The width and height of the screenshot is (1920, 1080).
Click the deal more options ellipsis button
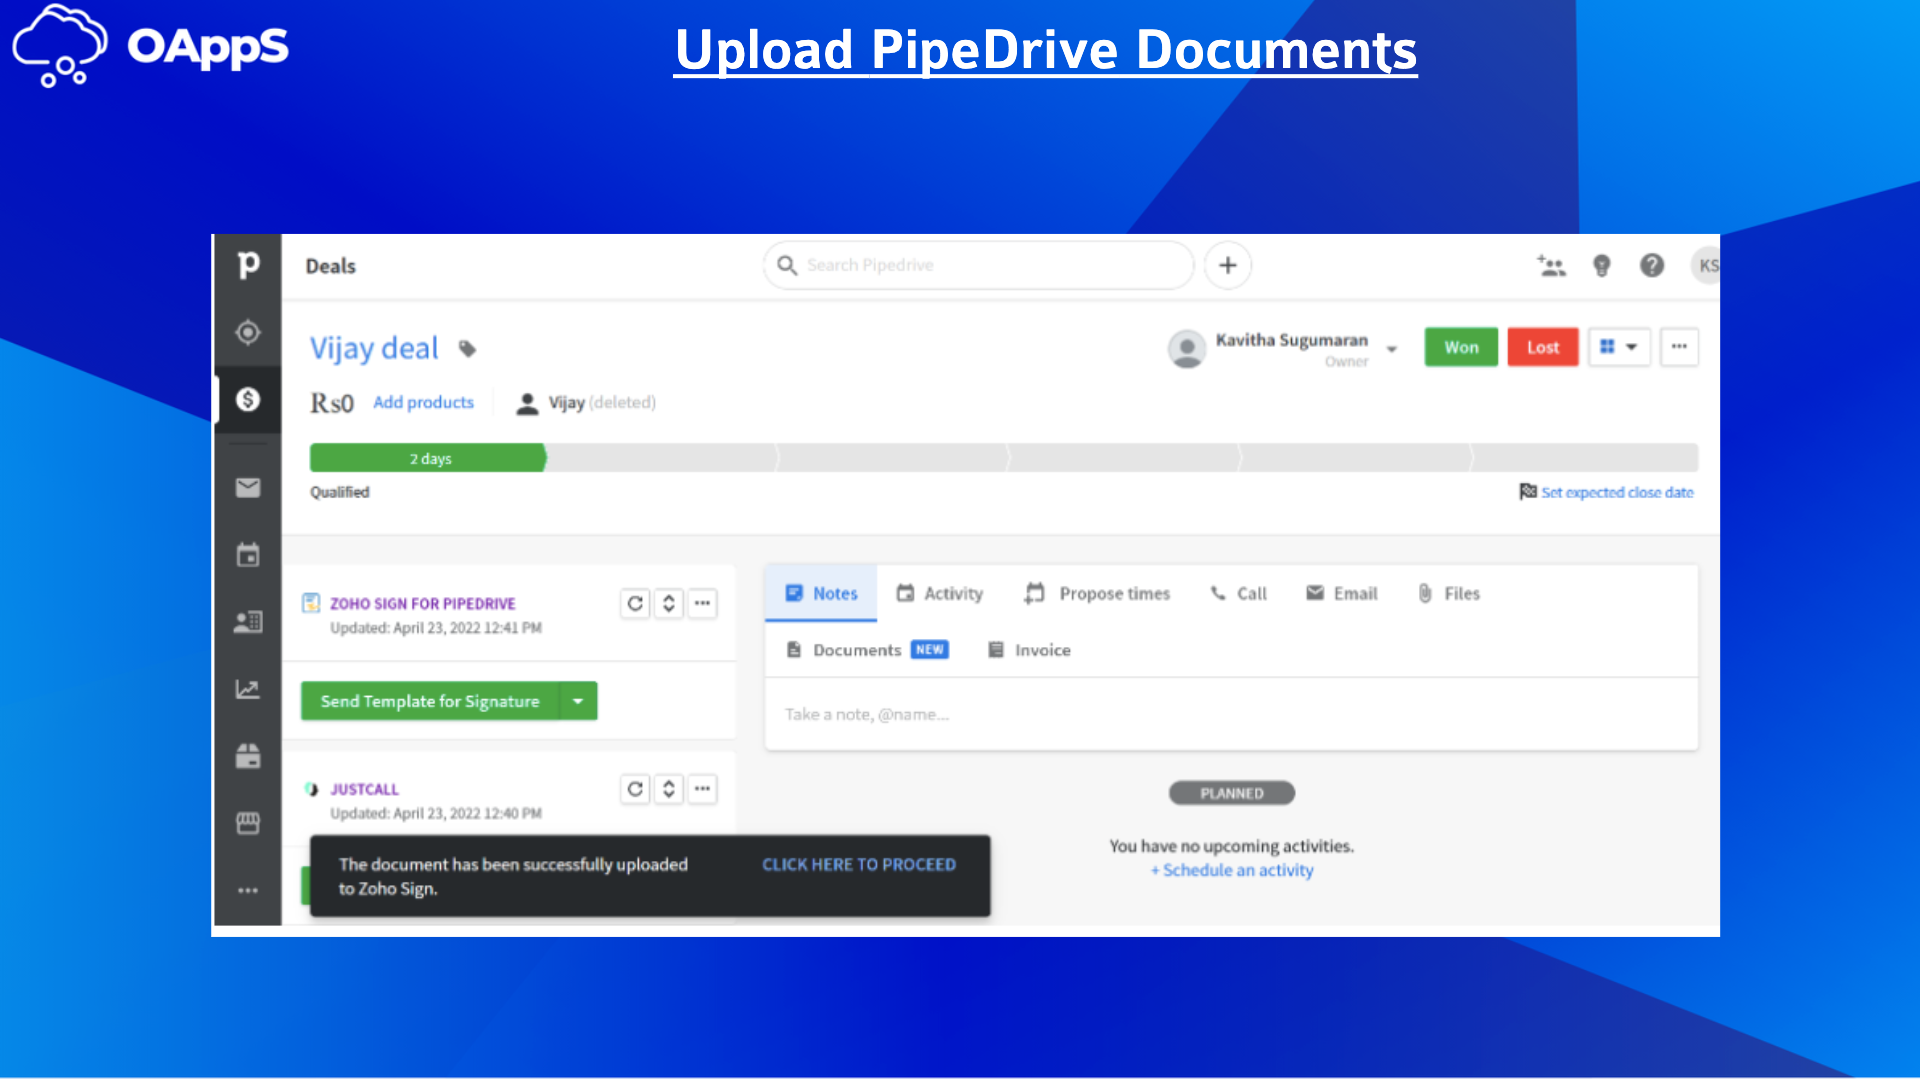[1679, 347]
